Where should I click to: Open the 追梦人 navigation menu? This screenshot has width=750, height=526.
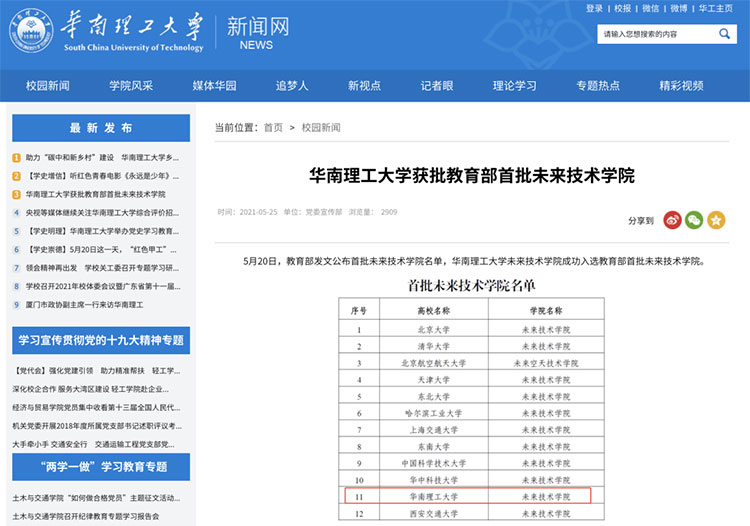[292, 86]
